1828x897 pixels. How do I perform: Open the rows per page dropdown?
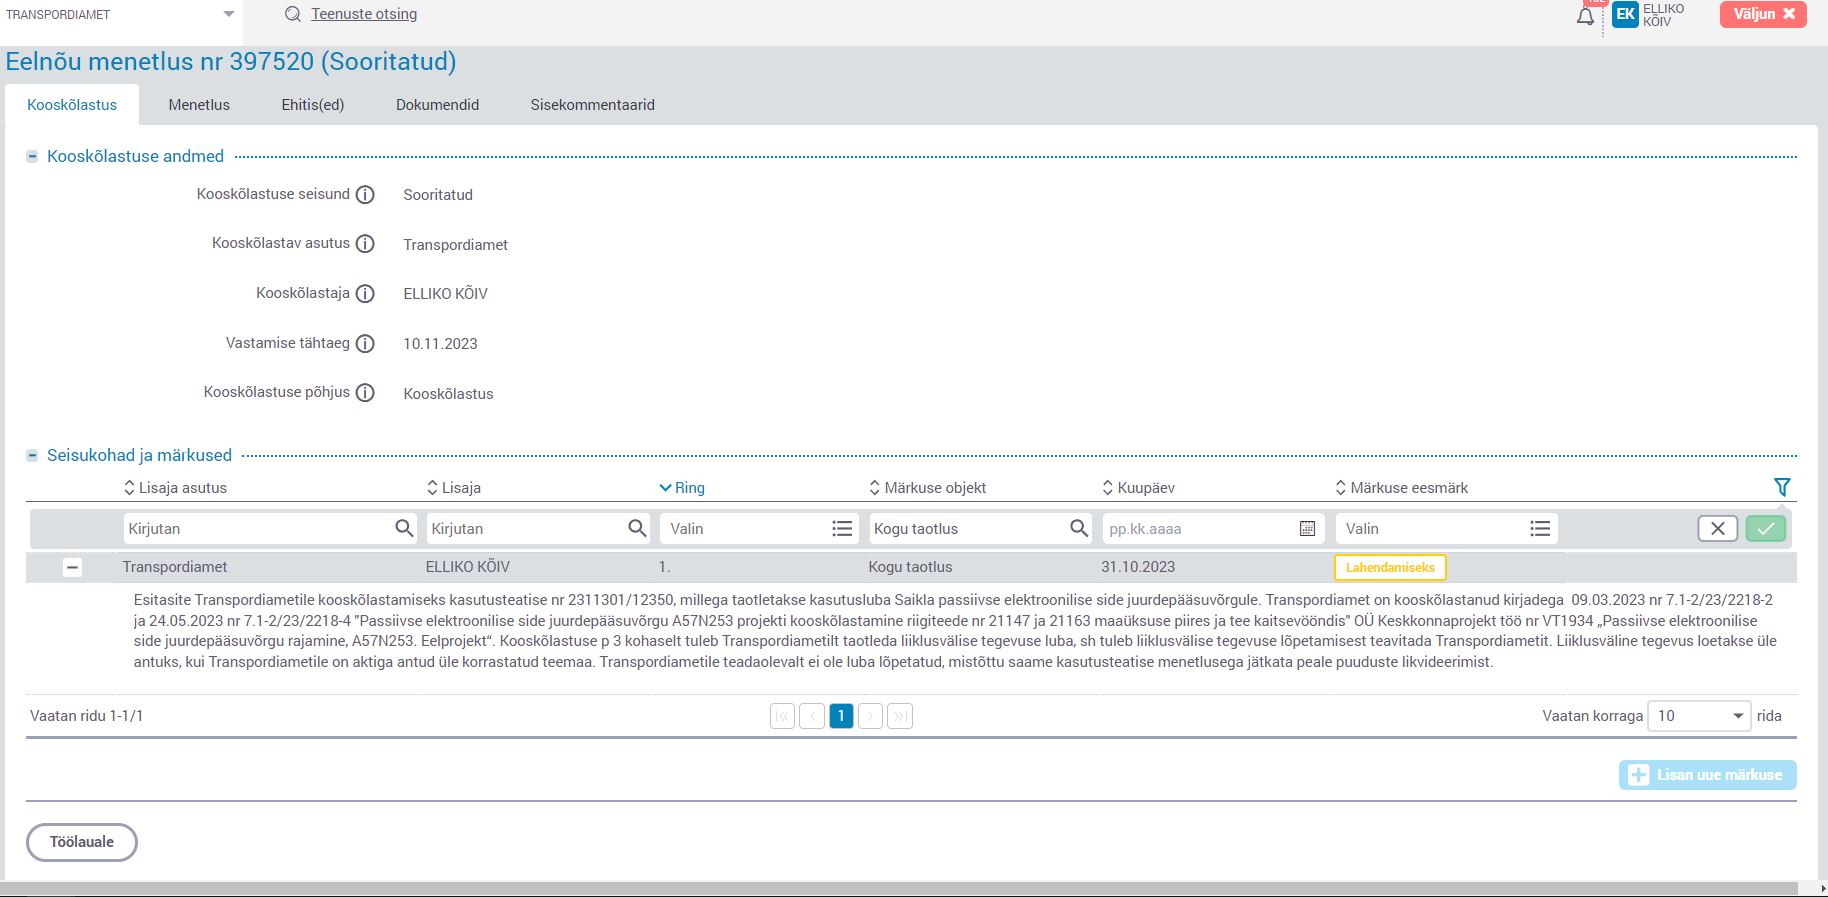(x=1699, y=716)
